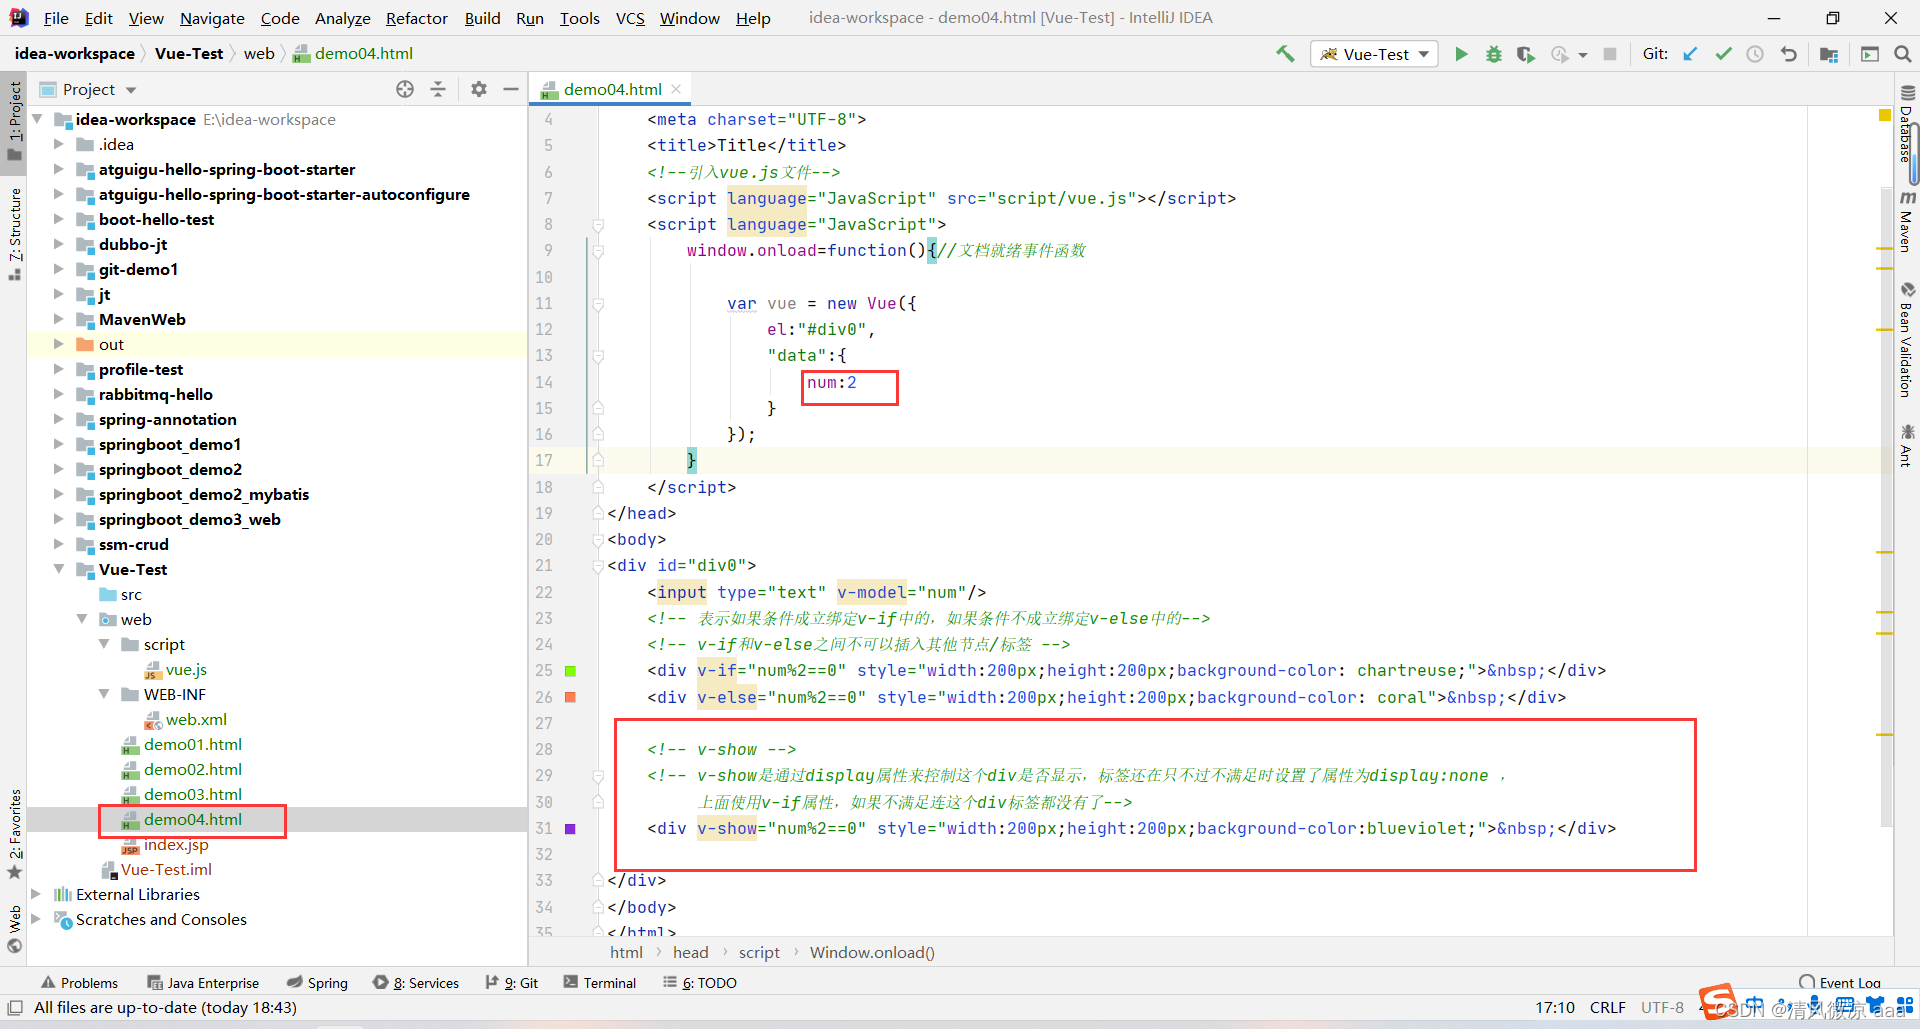Image resolution: width=1920 pixels, height=1029 pixels.
Task: Expand the springboot_demo1 module
Action: pyautogui.click(x=59, y=444)
